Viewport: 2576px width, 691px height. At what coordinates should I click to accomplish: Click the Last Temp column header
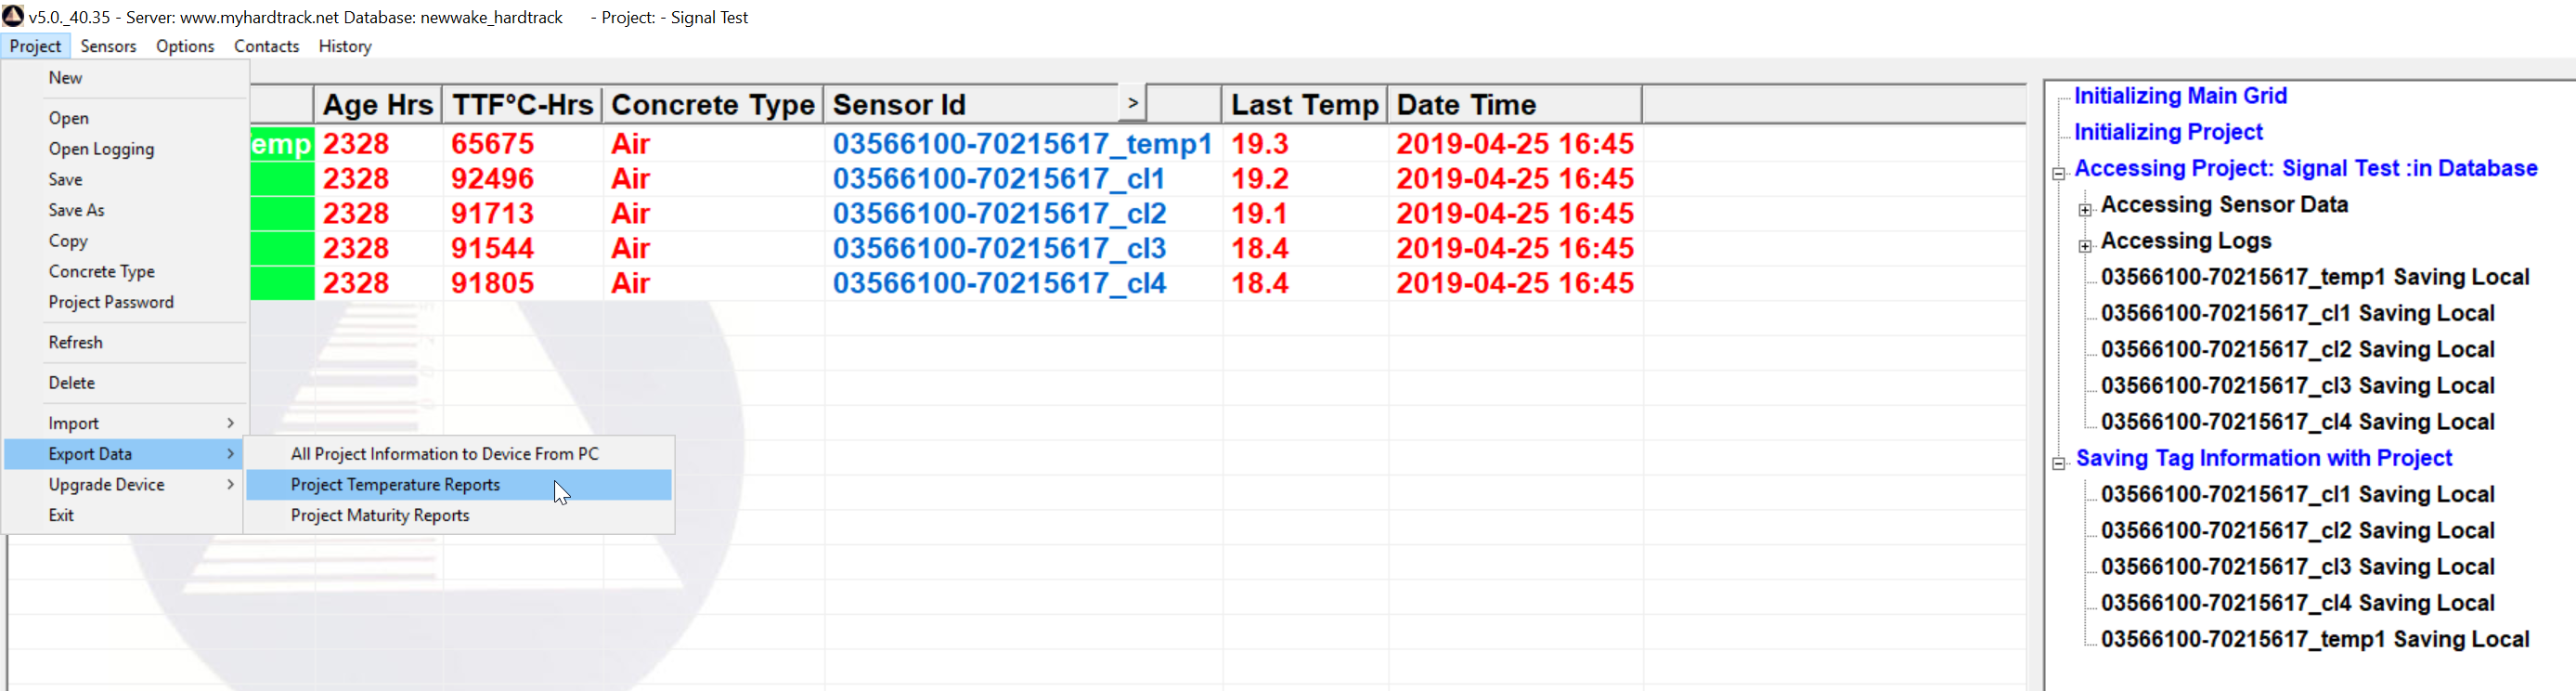point(1304,105)
